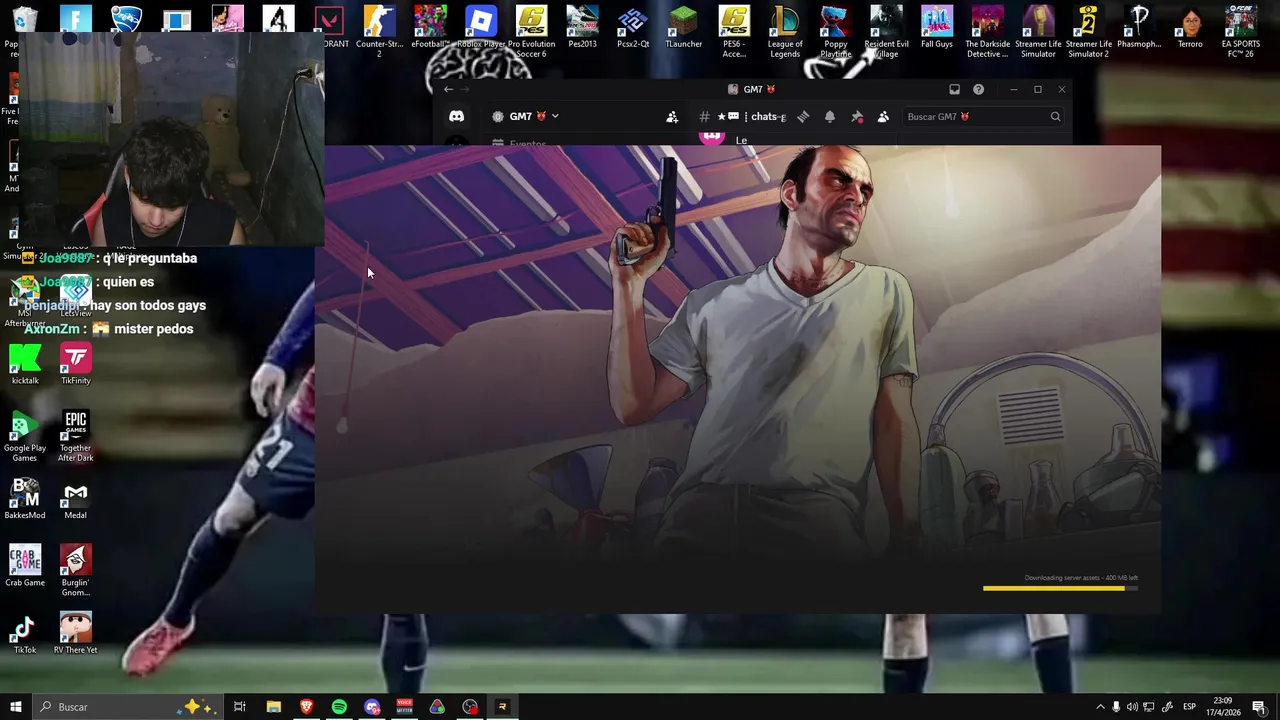
Task: Open the Google Play Games icon
Action: pos(25,436)
